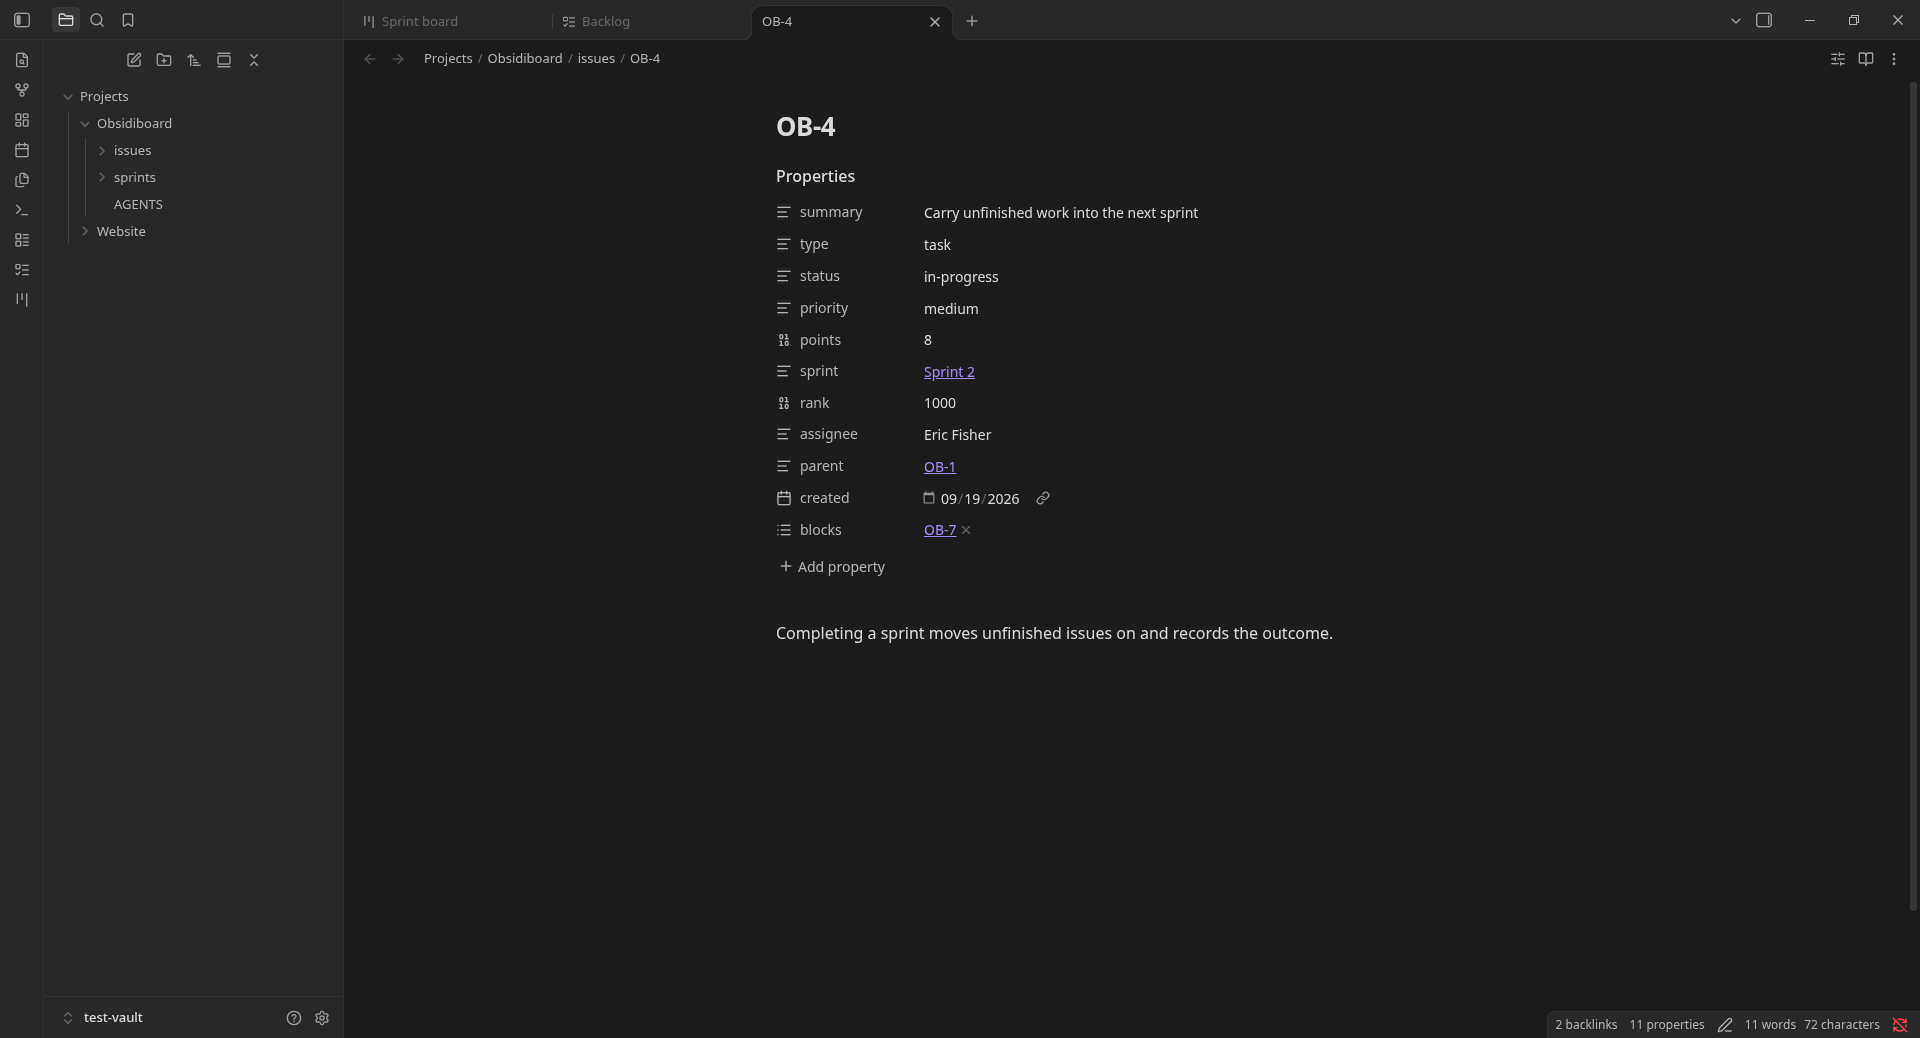This screenshot has height=1038, width=1920.
Task: Expand the sprints folder
Action: click(x=102, y=178)
